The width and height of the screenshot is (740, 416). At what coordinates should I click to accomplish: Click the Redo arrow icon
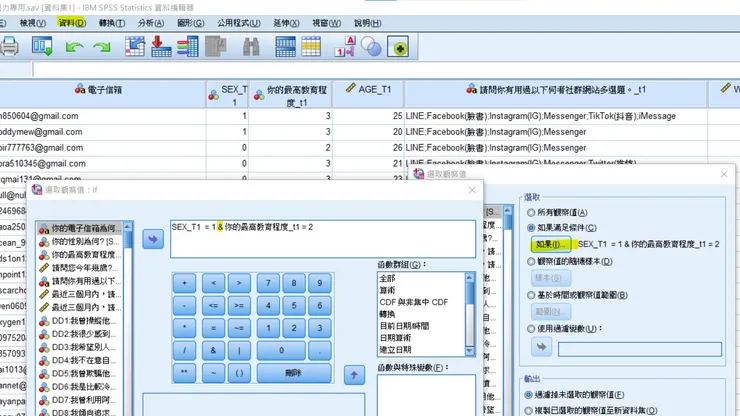(102, 47)
